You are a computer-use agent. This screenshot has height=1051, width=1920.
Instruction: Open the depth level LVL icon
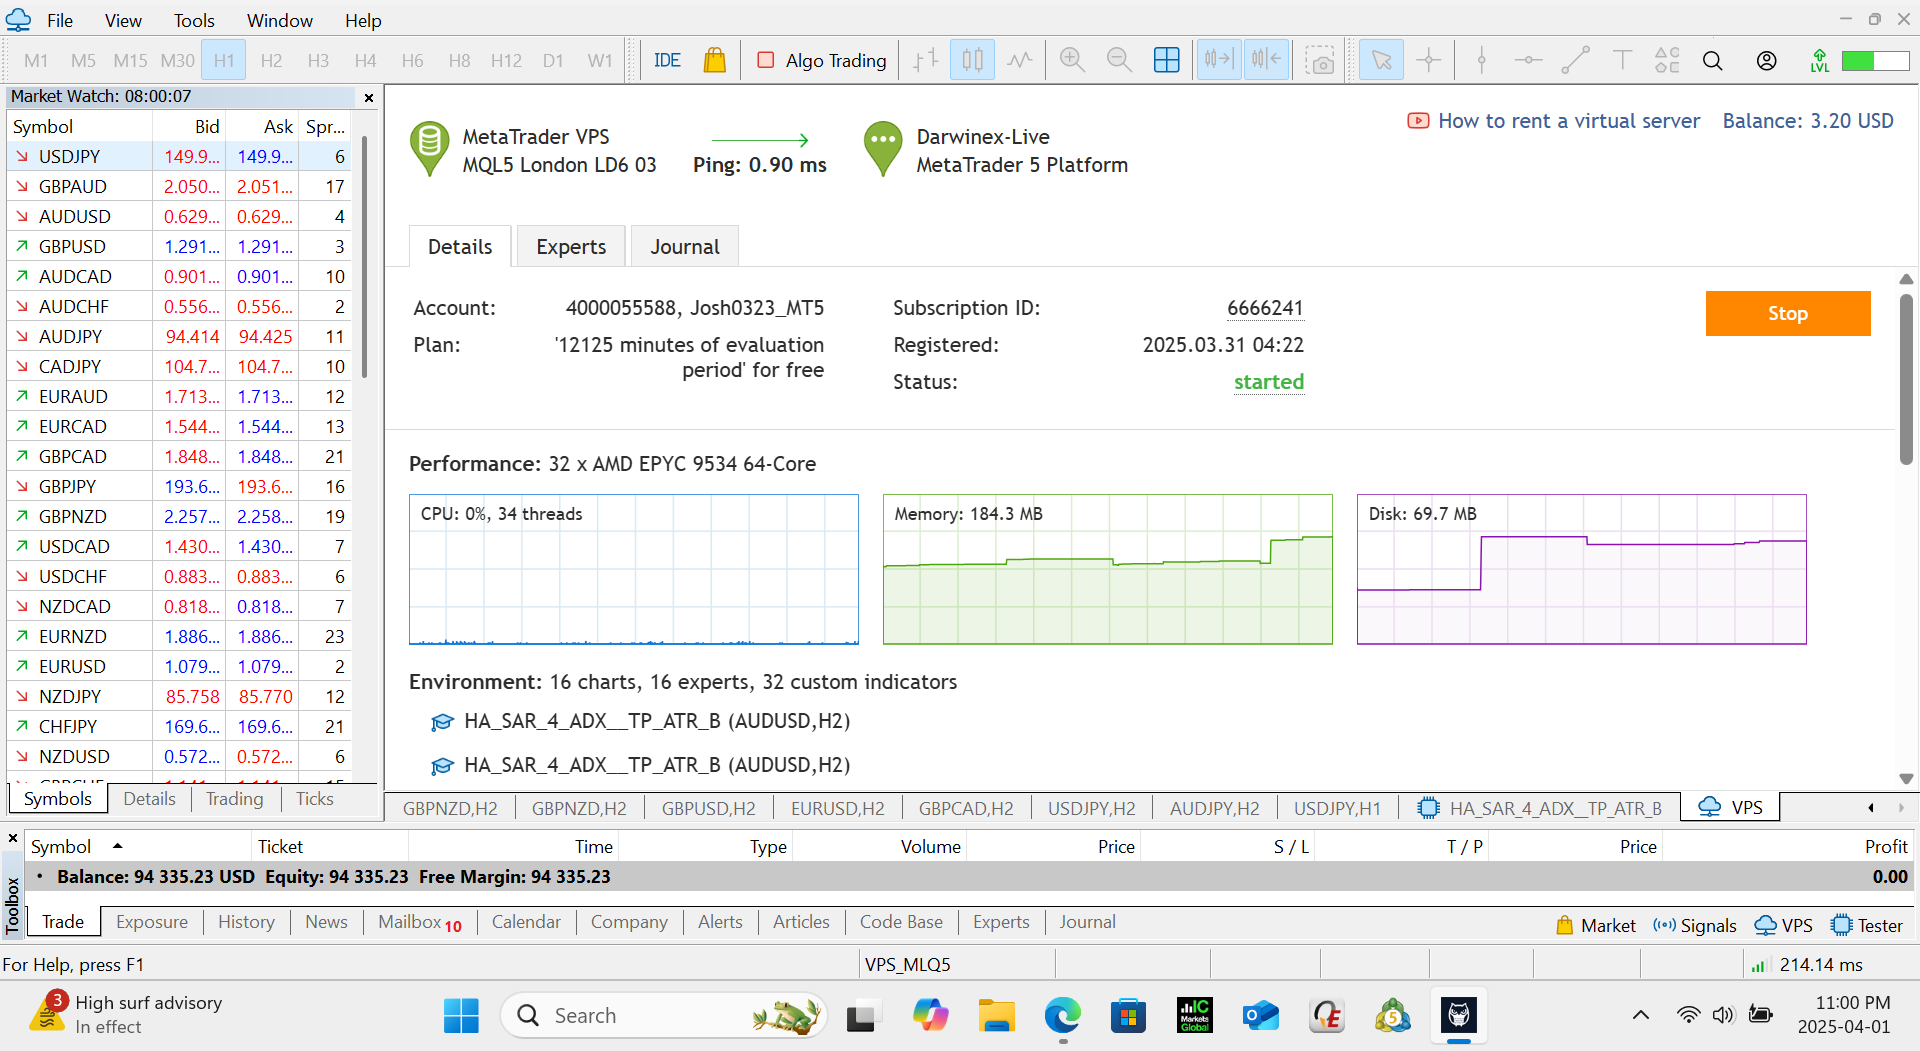[1819, 60]
